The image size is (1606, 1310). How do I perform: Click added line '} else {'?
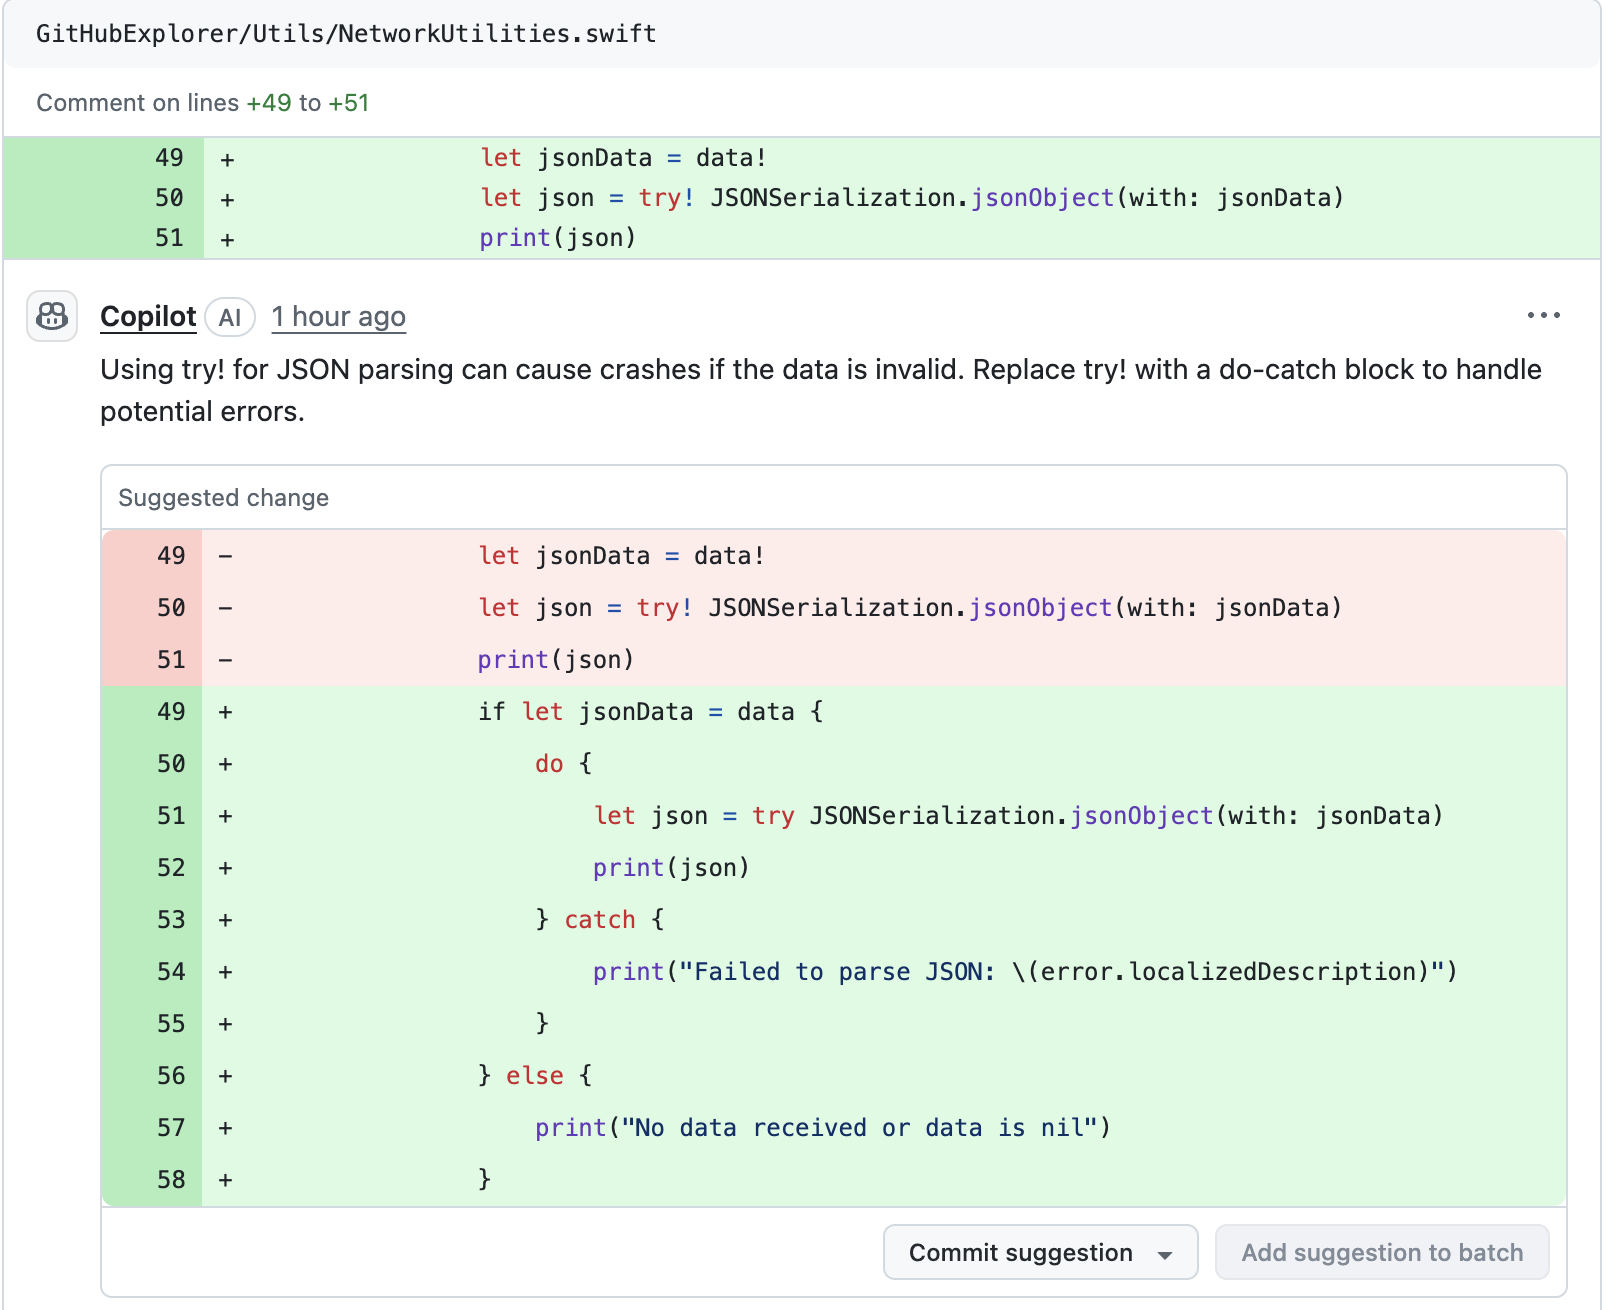coord(834,1076)
